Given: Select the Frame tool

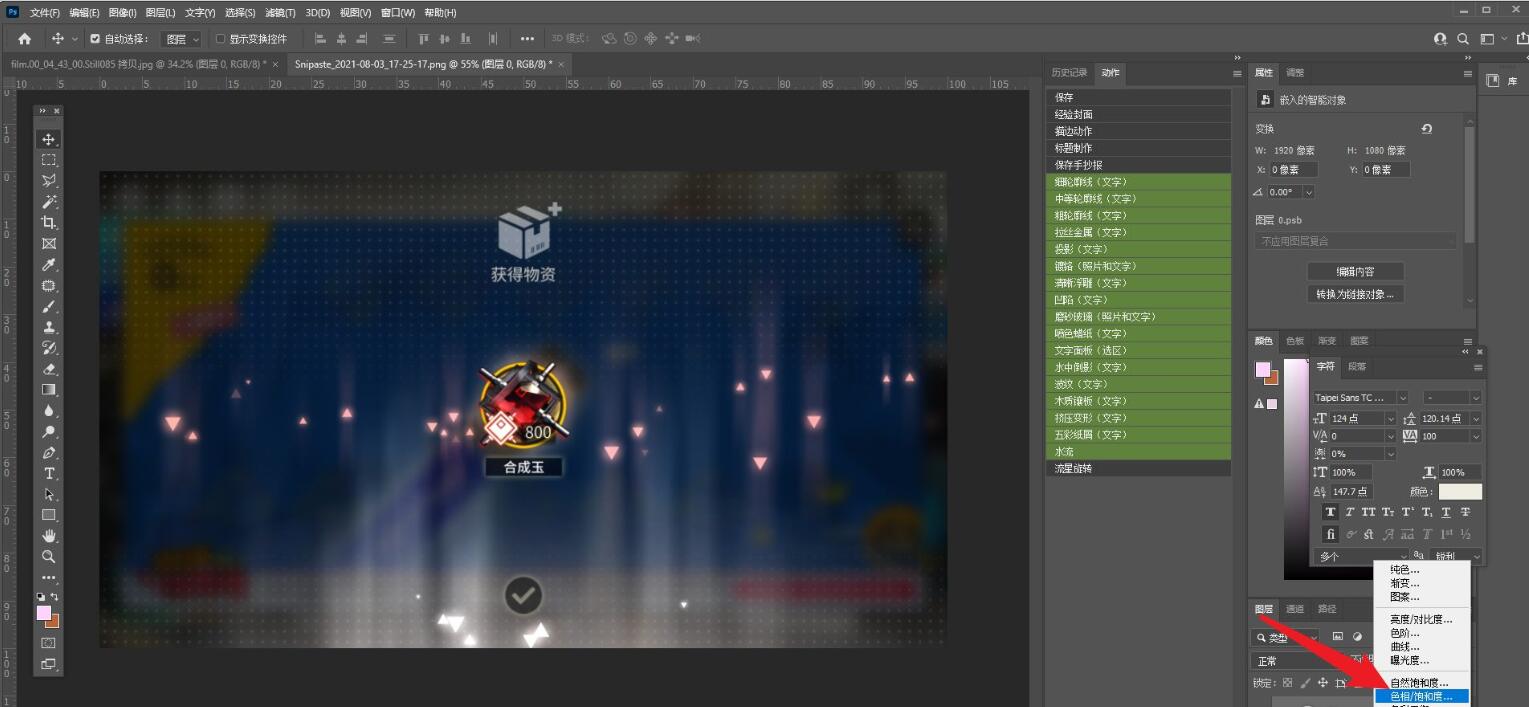Looking at the screenshot, I should pyautogui.click(x=49, y=244).
